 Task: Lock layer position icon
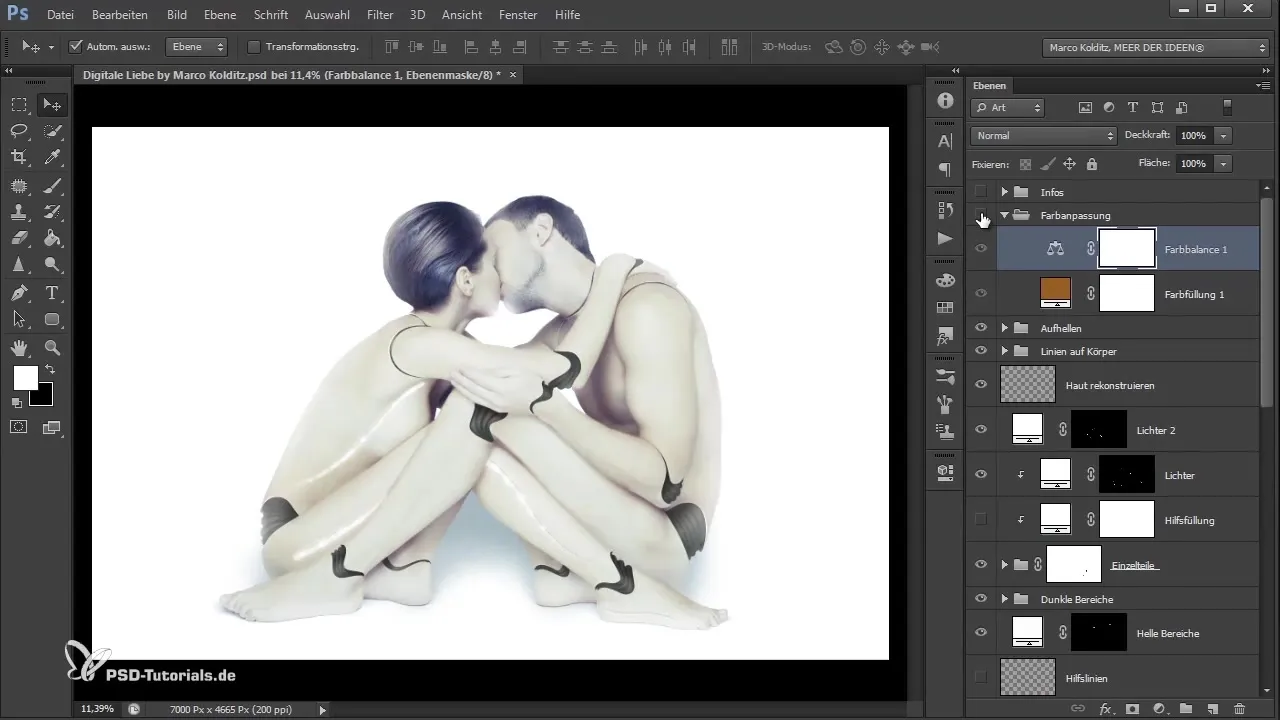point(1069,164)
